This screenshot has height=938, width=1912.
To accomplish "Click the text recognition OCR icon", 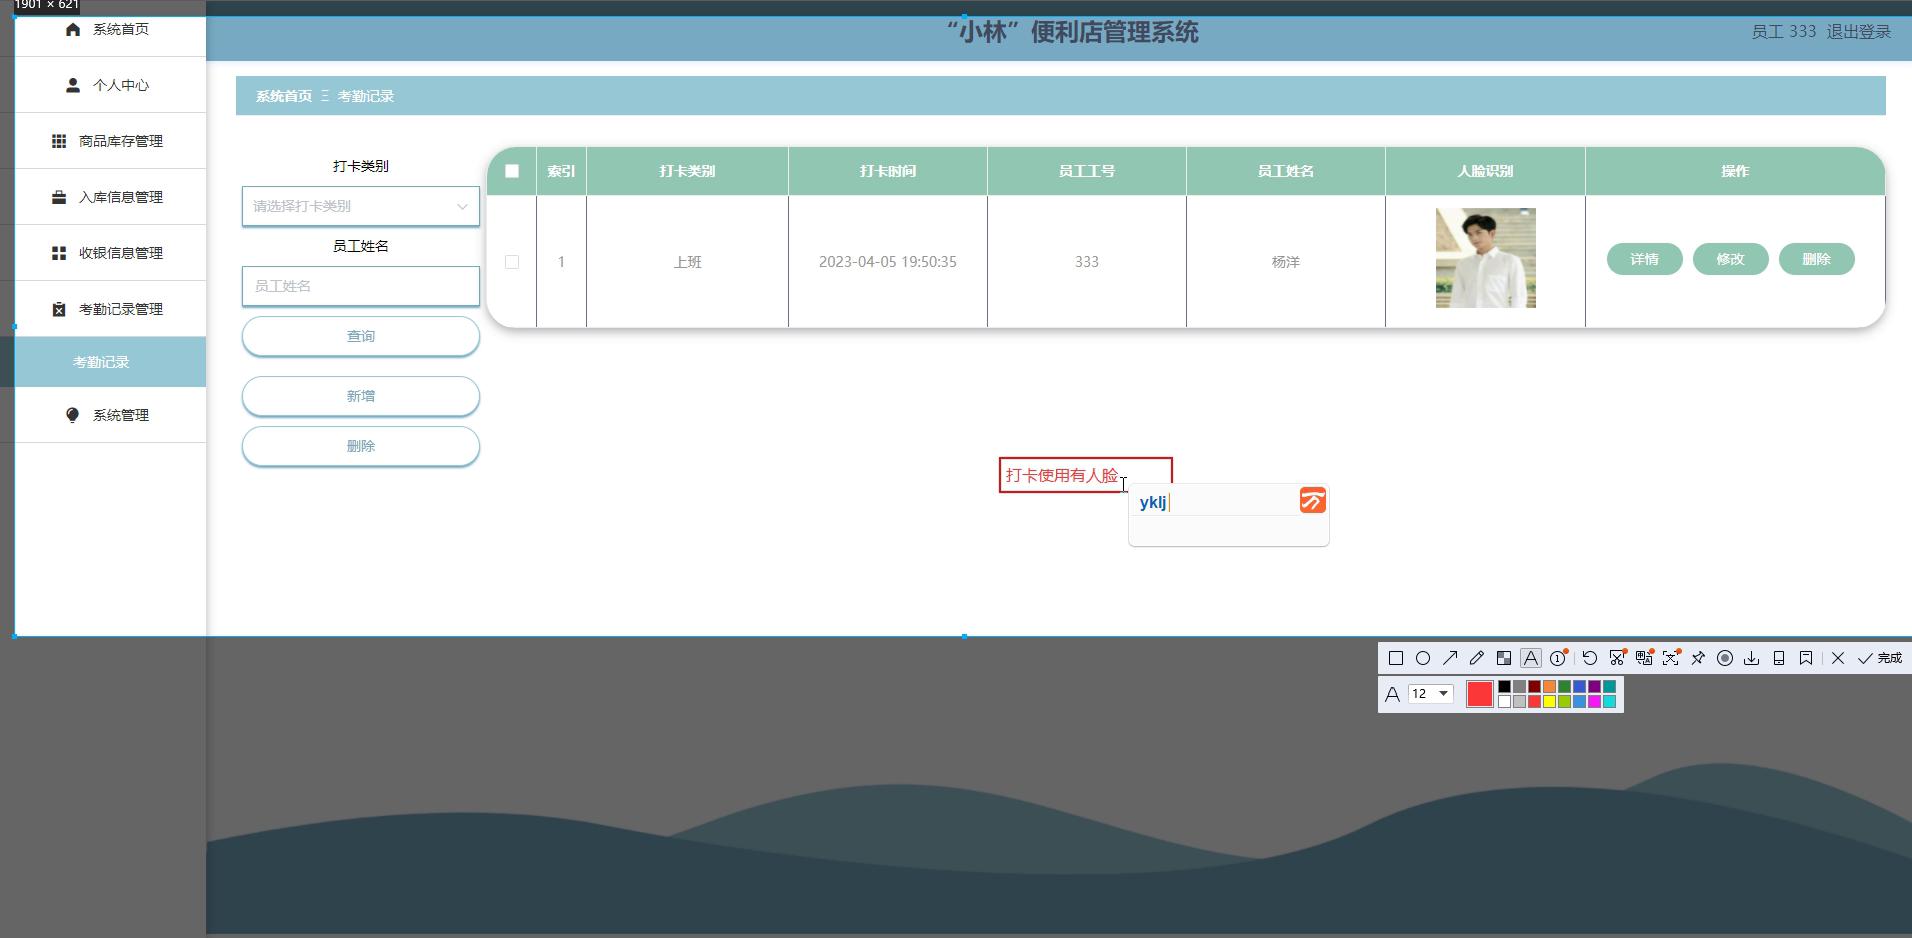I will pos(1671,658).
